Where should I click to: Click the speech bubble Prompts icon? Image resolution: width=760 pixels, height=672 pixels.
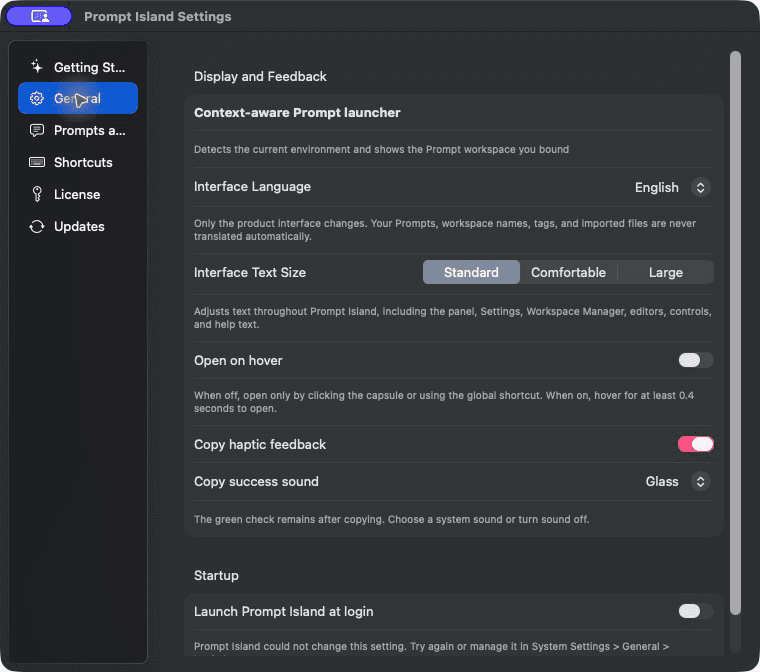[37, 130]
